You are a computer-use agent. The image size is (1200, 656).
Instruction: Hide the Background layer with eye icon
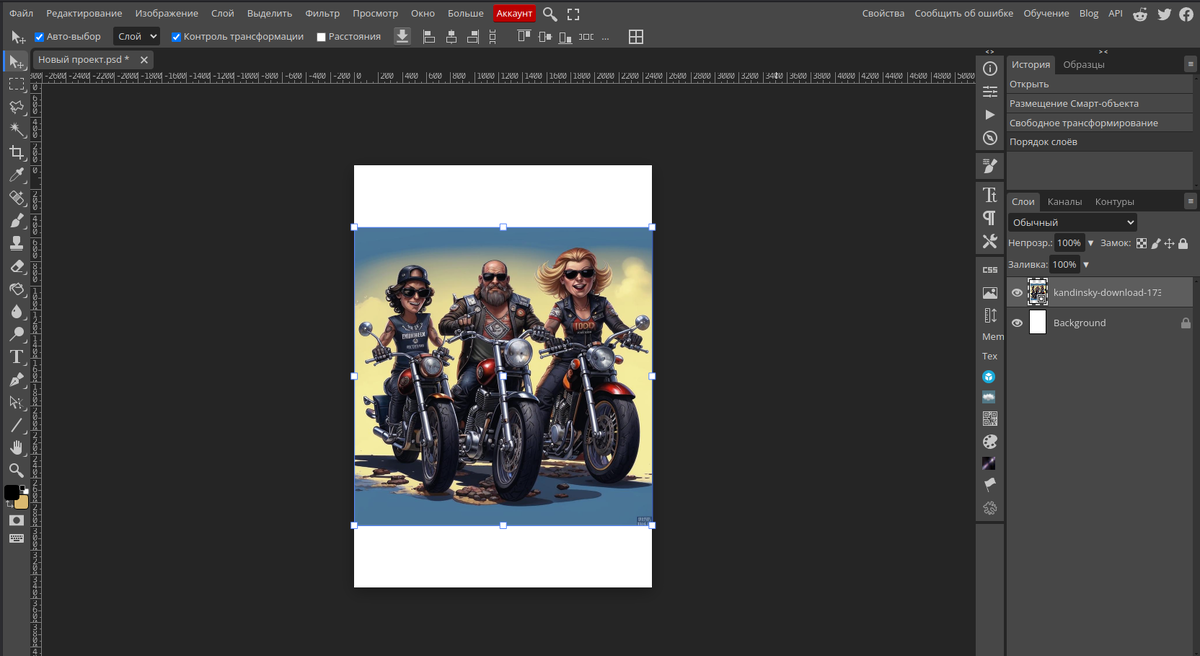point(1017,323)
